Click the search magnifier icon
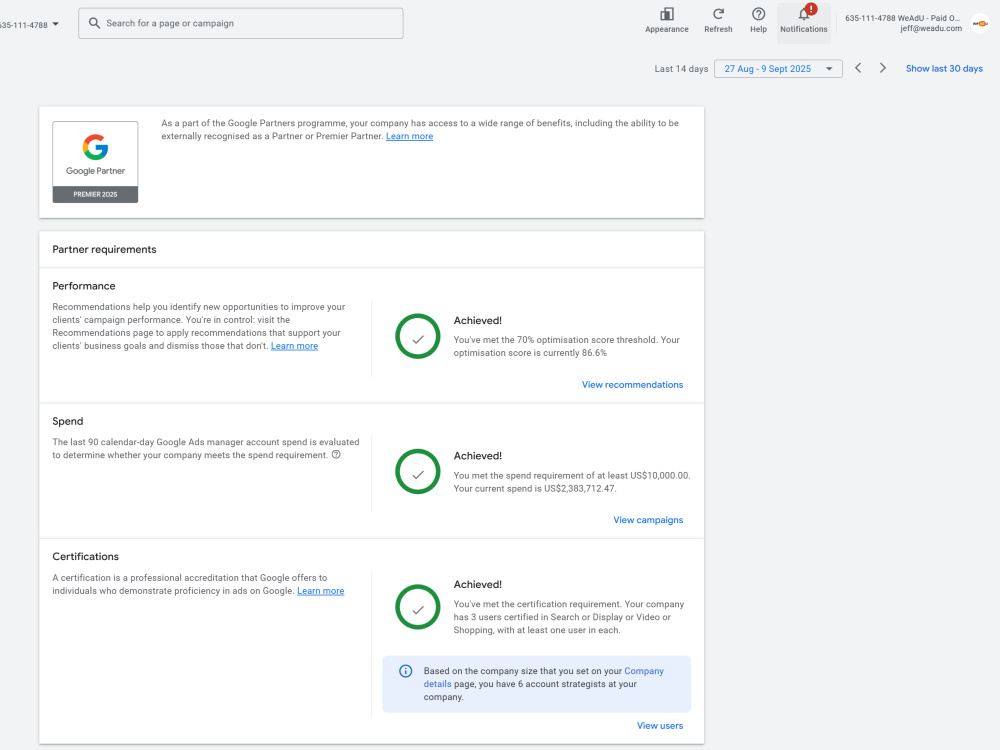1000x750 pixels. [94, 23]
